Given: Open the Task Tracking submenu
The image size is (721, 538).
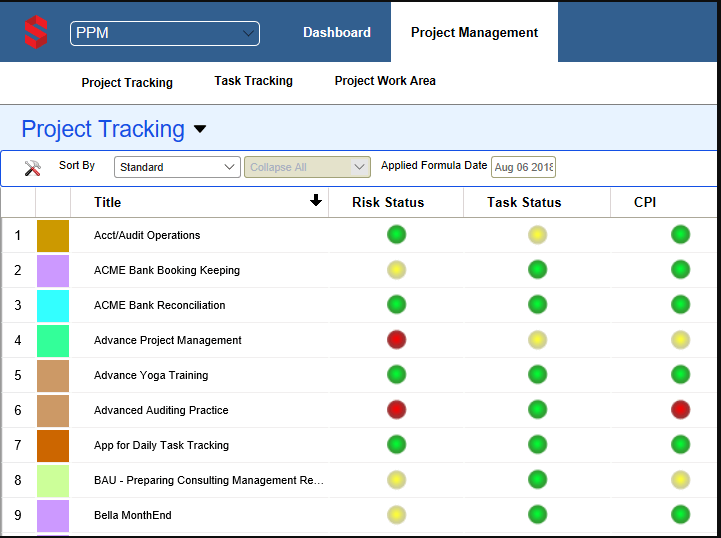Looking at the screenshot, I should tap(253, 81).
